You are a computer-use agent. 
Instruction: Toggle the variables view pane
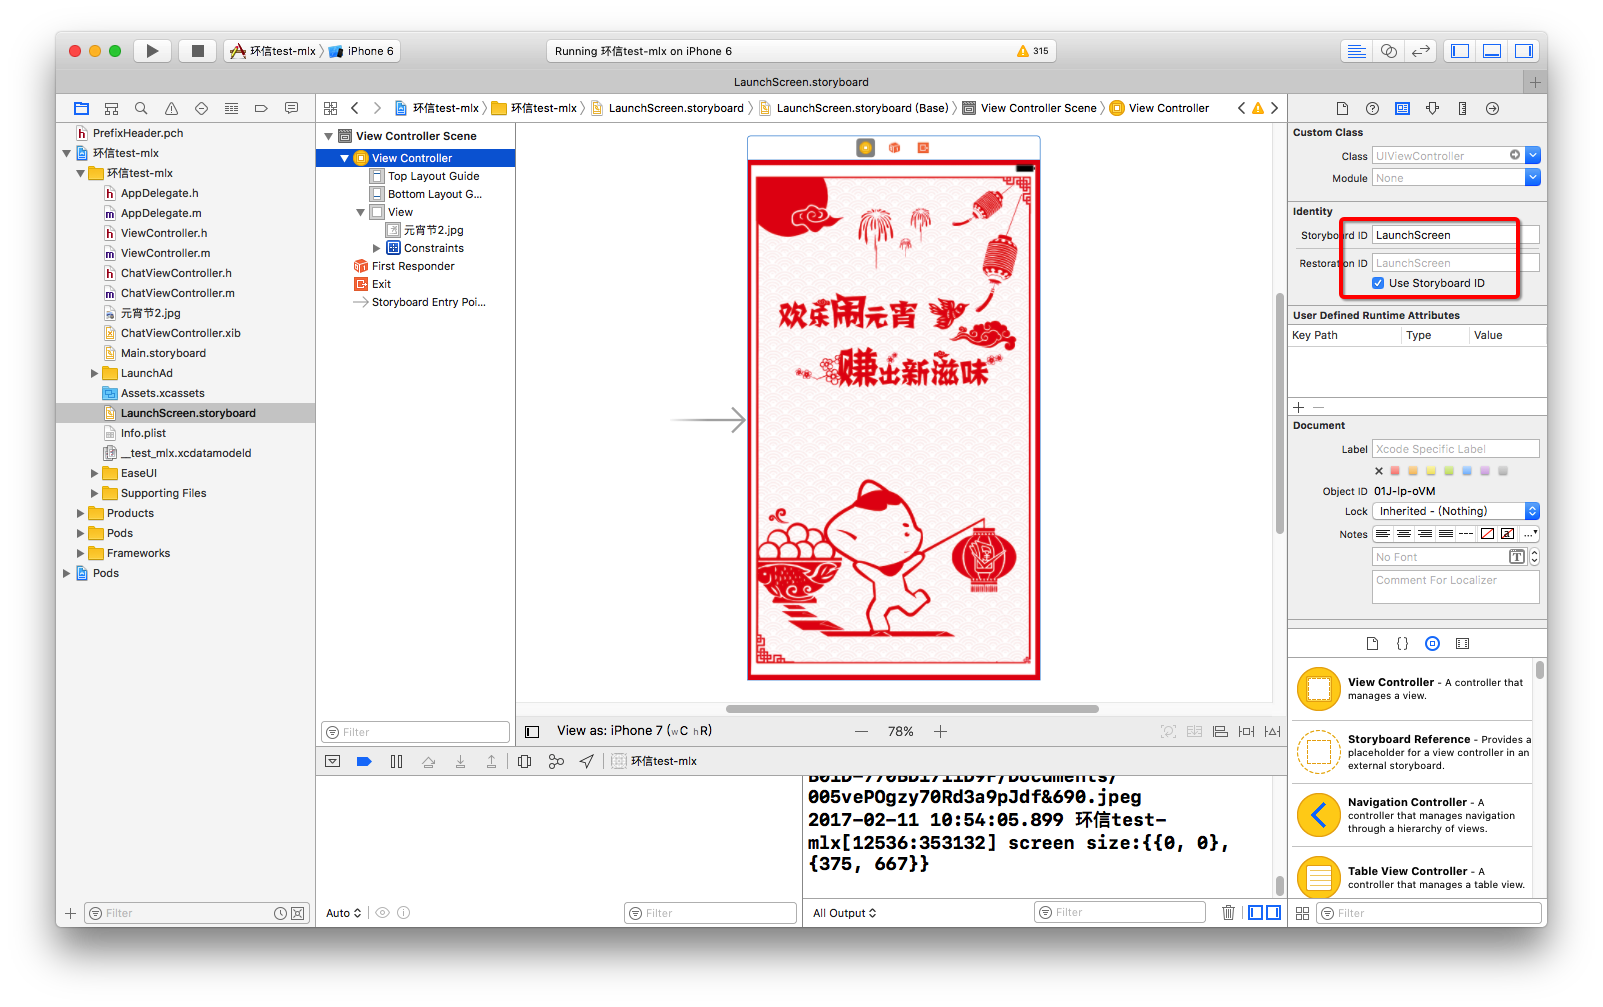(x=1255, y=912)
